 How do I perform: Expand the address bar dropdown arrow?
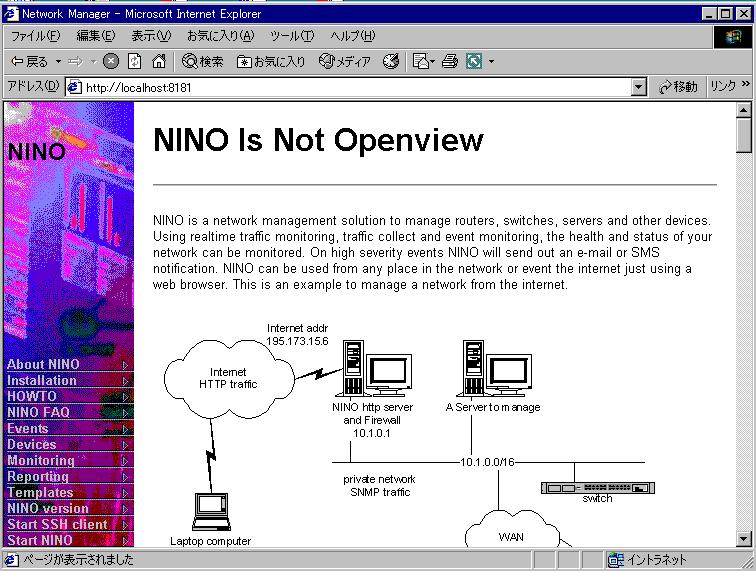coord(639,88)
